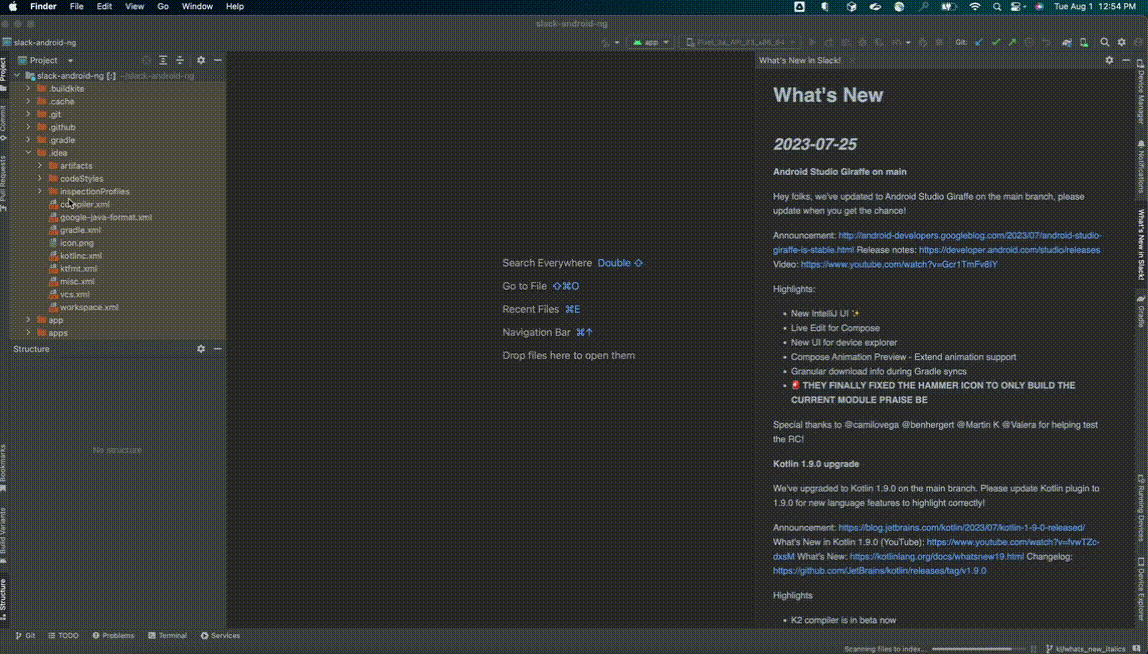Expand the codeStyles folder

click(x=40, y=179)
